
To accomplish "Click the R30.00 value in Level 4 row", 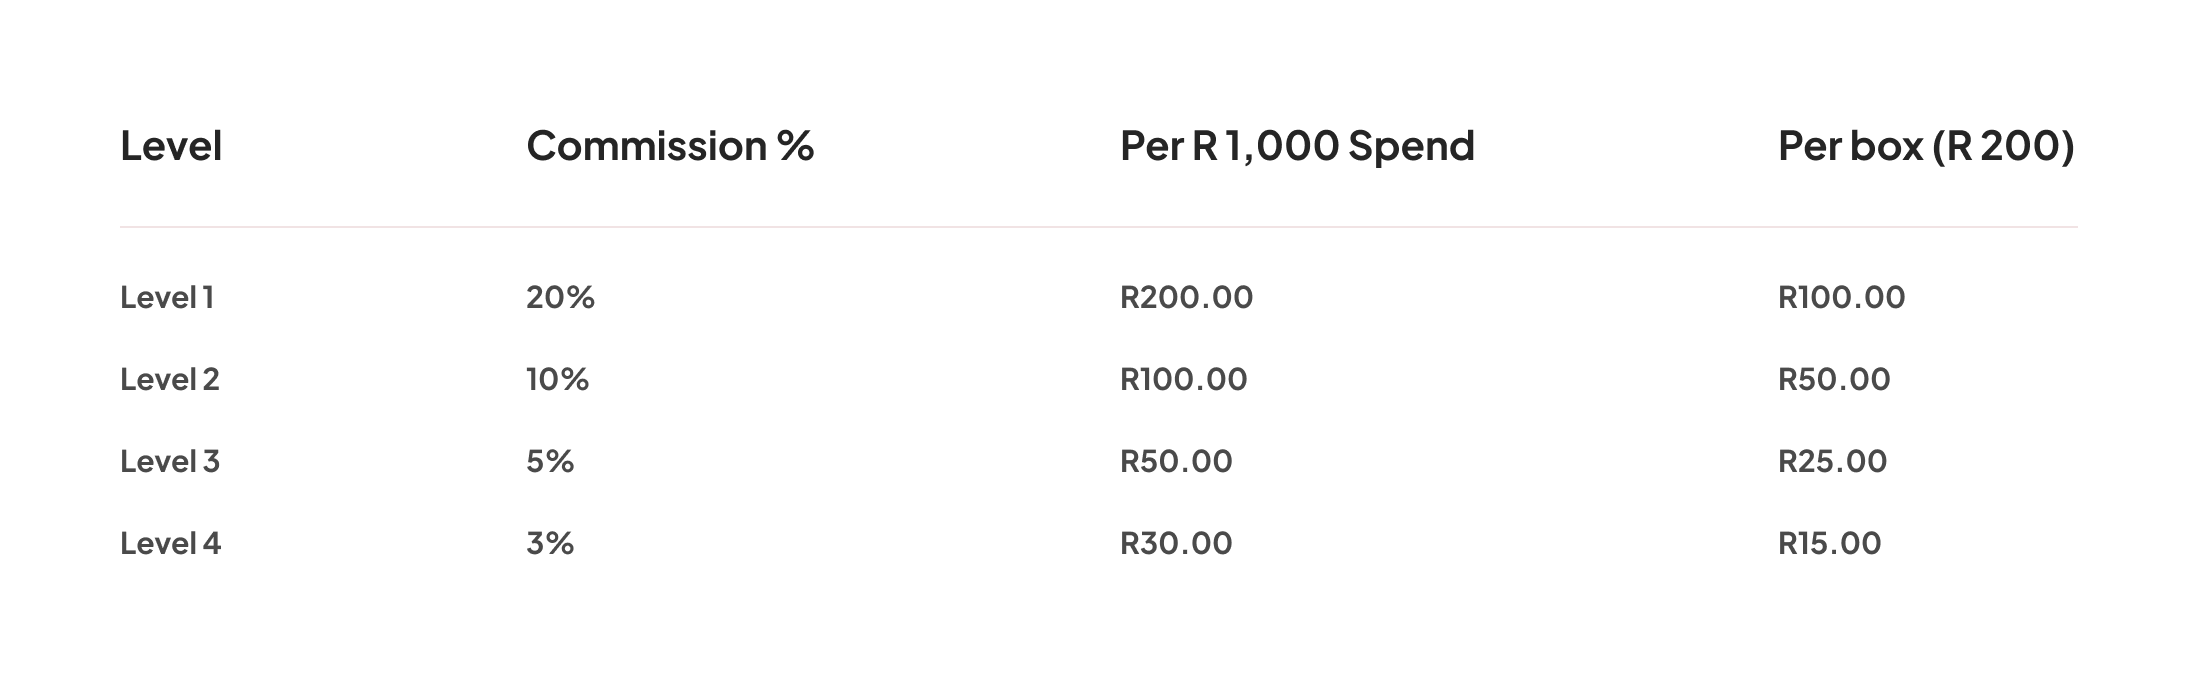I will click(1176, 543).
